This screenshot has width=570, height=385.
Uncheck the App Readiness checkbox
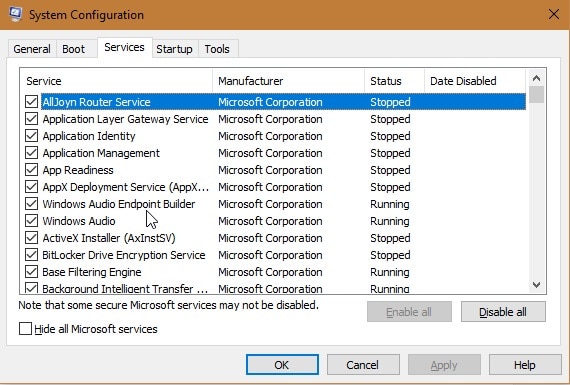click(x=32, y=170)
